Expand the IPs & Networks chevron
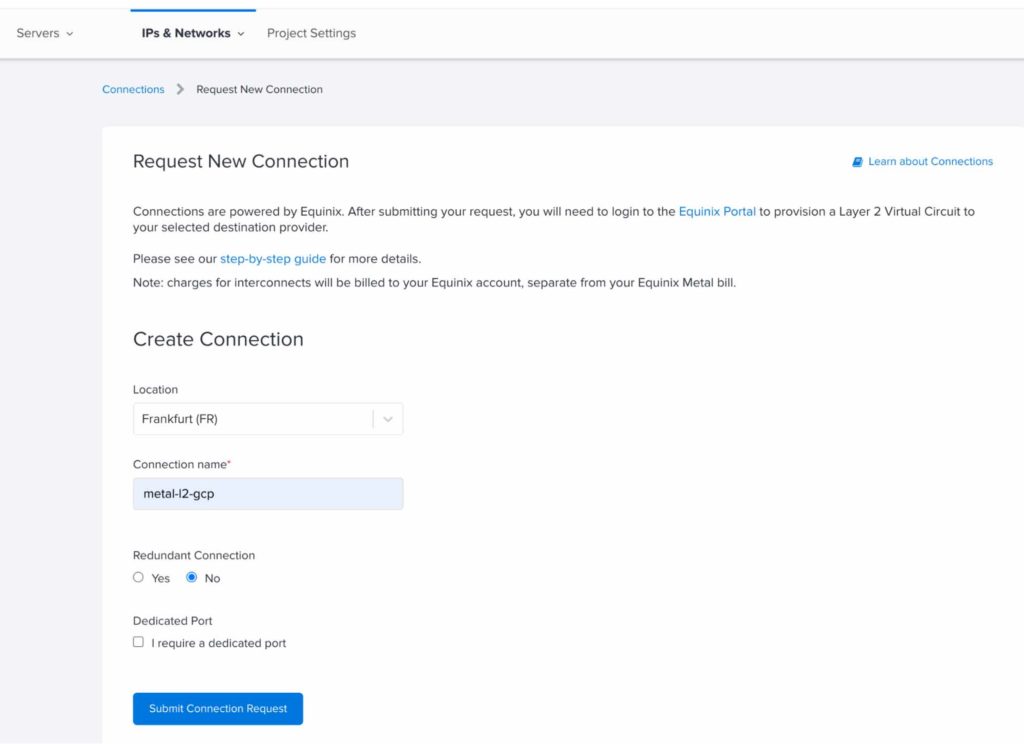Image resolution: width=1024 pixels, height=744 pixels. click(243, 32)
